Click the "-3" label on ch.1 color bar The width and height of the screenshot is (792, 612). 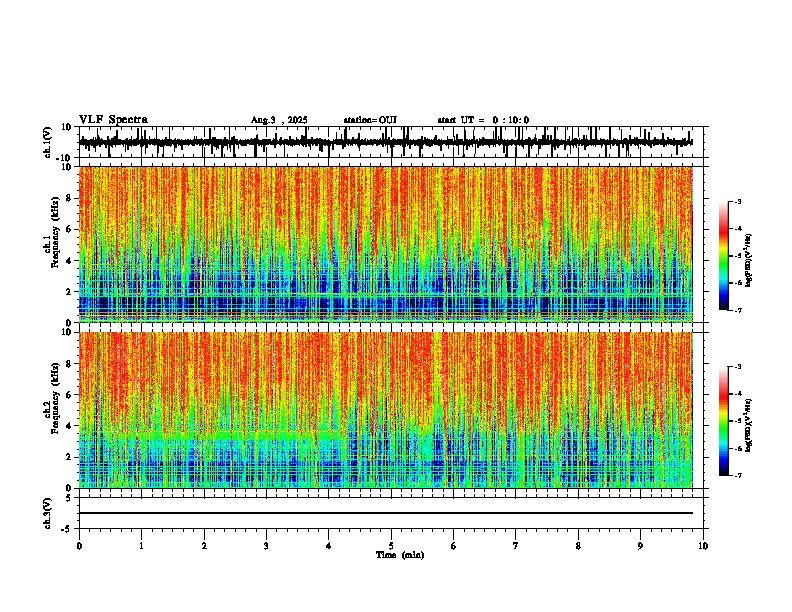pyautogui.click(x=737, y=201)
